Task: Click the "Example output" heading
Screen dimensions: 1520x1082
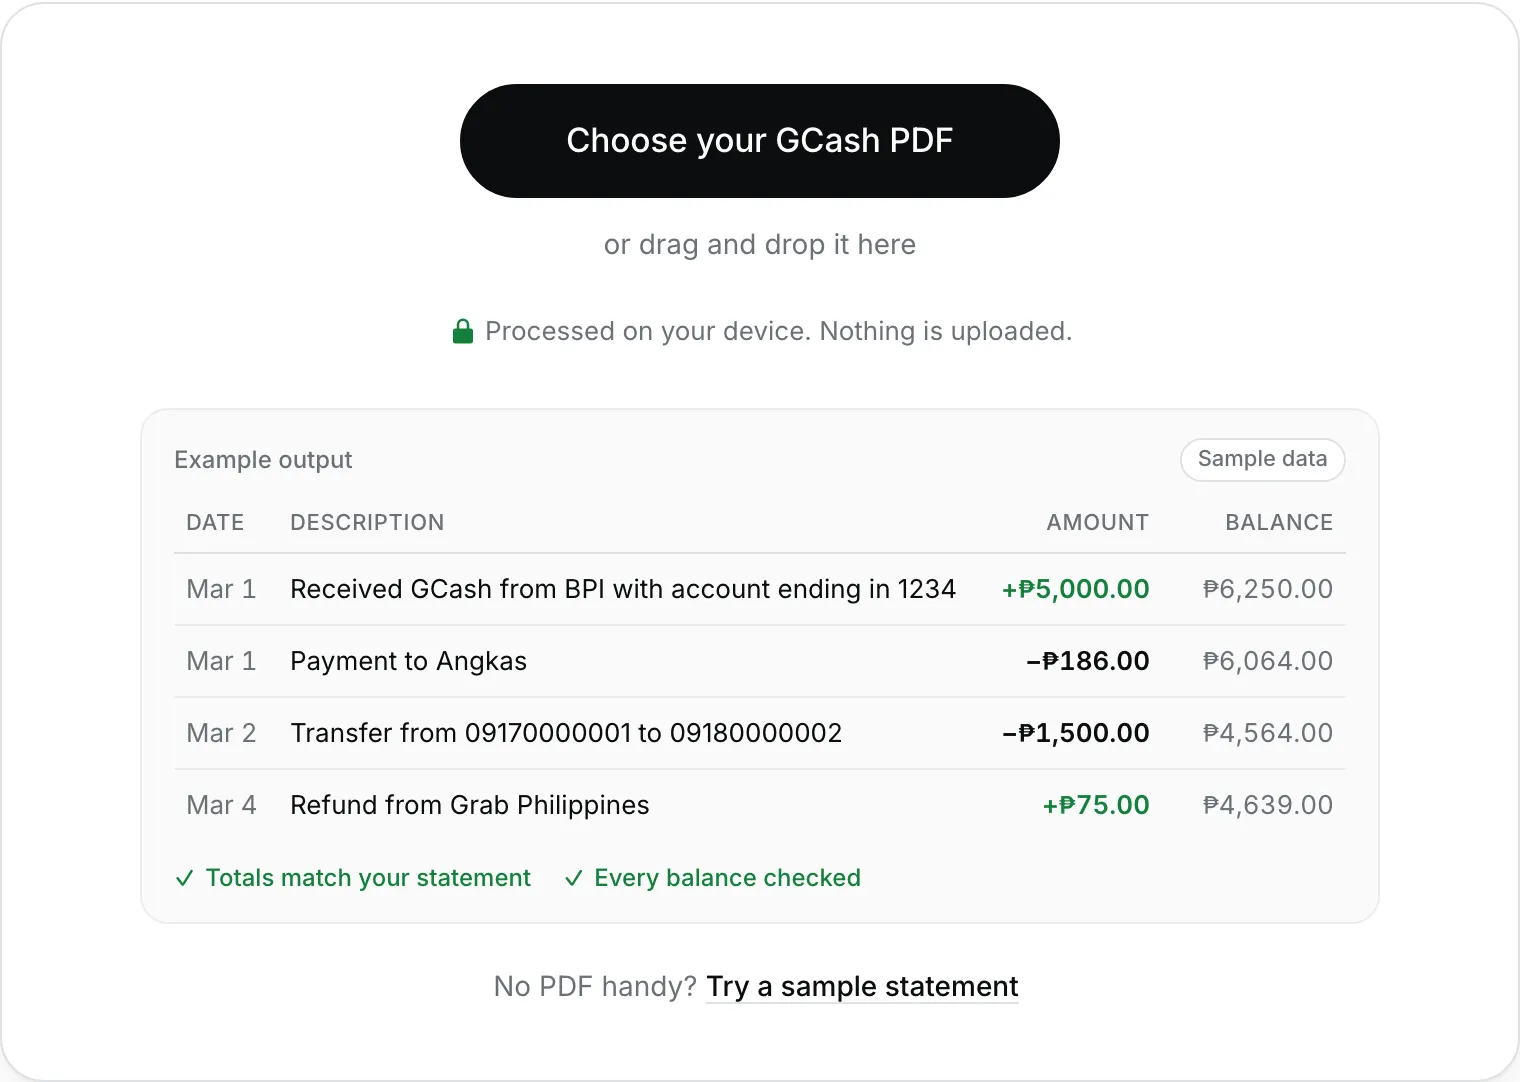Action: [x=263, y=460]
